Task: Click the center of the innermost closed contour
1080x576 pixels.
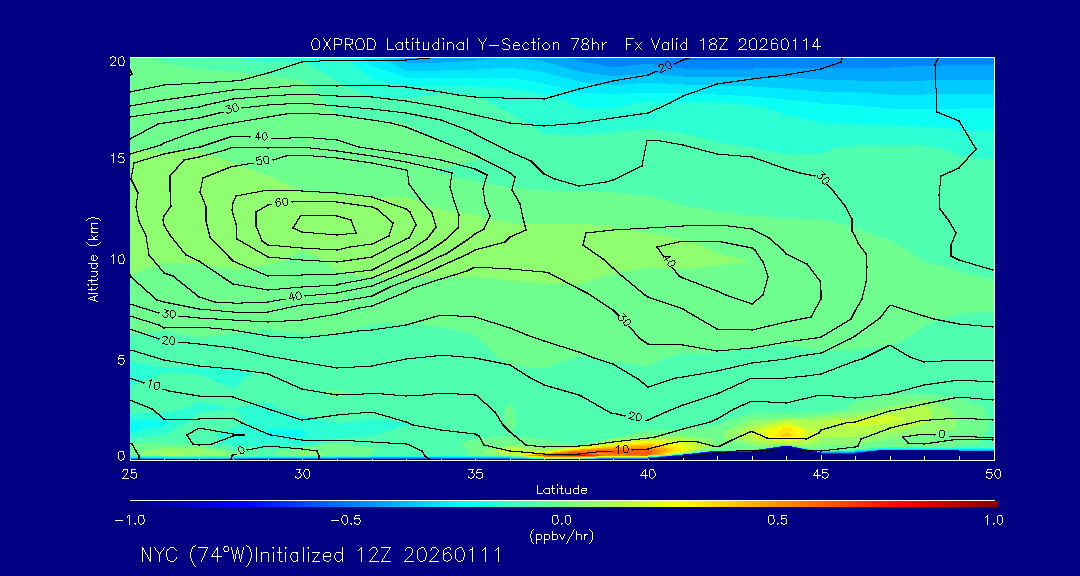Action: click(325, 225)
